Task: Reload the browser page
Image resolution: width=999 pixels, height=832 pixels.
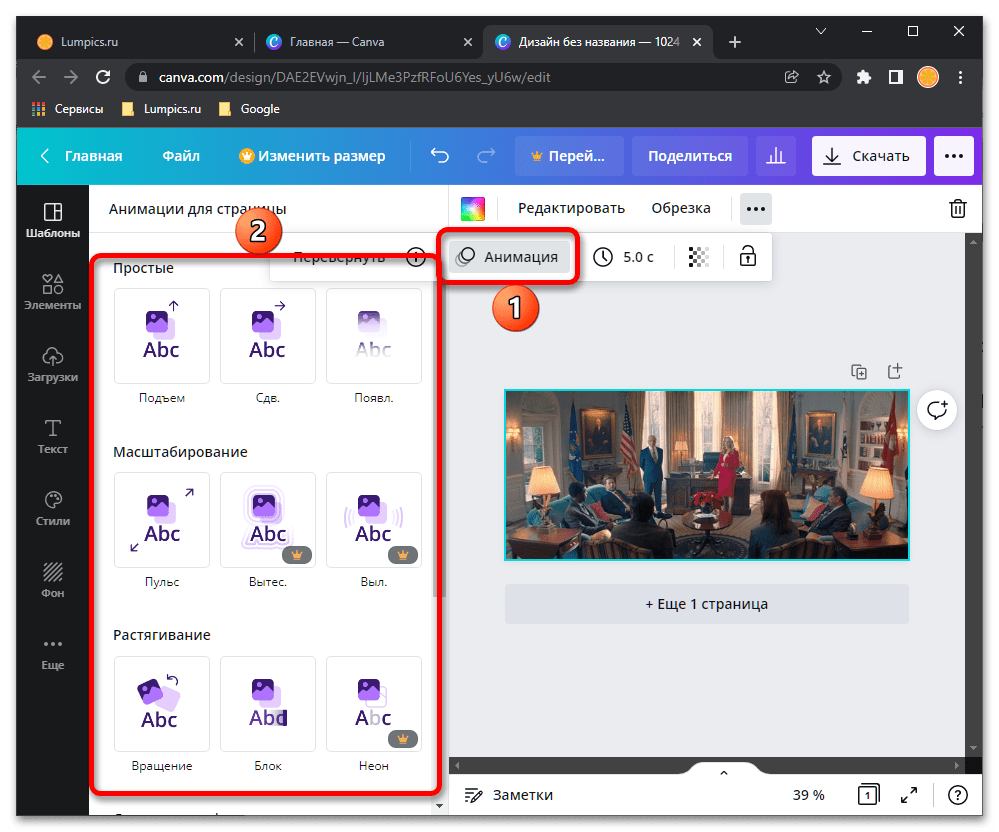Action: (x=103, y=77)
